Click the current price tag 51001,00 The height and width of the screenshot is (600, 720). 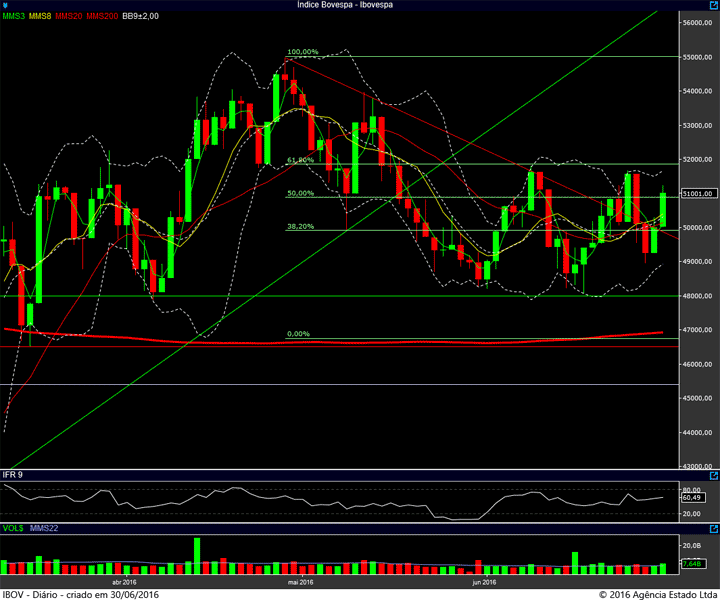pyautogui.click(x=698, y=194)
